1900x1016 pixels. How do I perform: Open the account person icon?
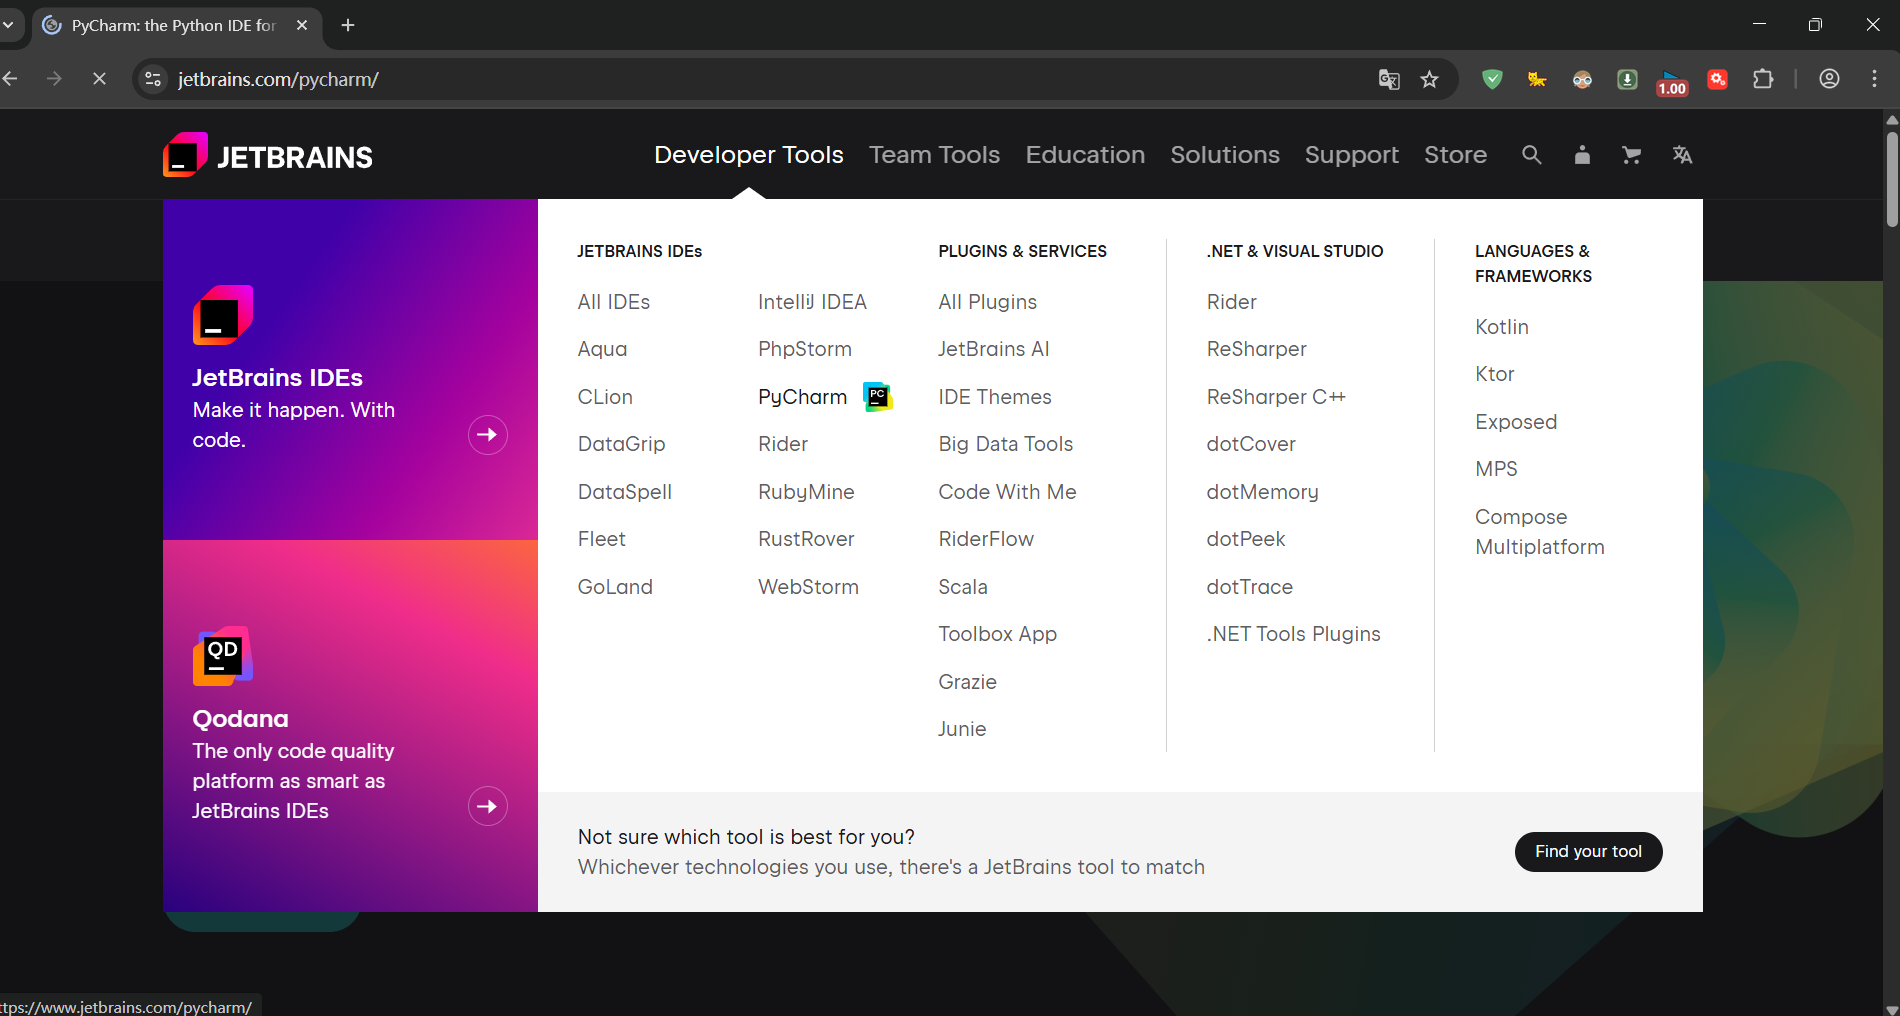[x=1582, y=155]
